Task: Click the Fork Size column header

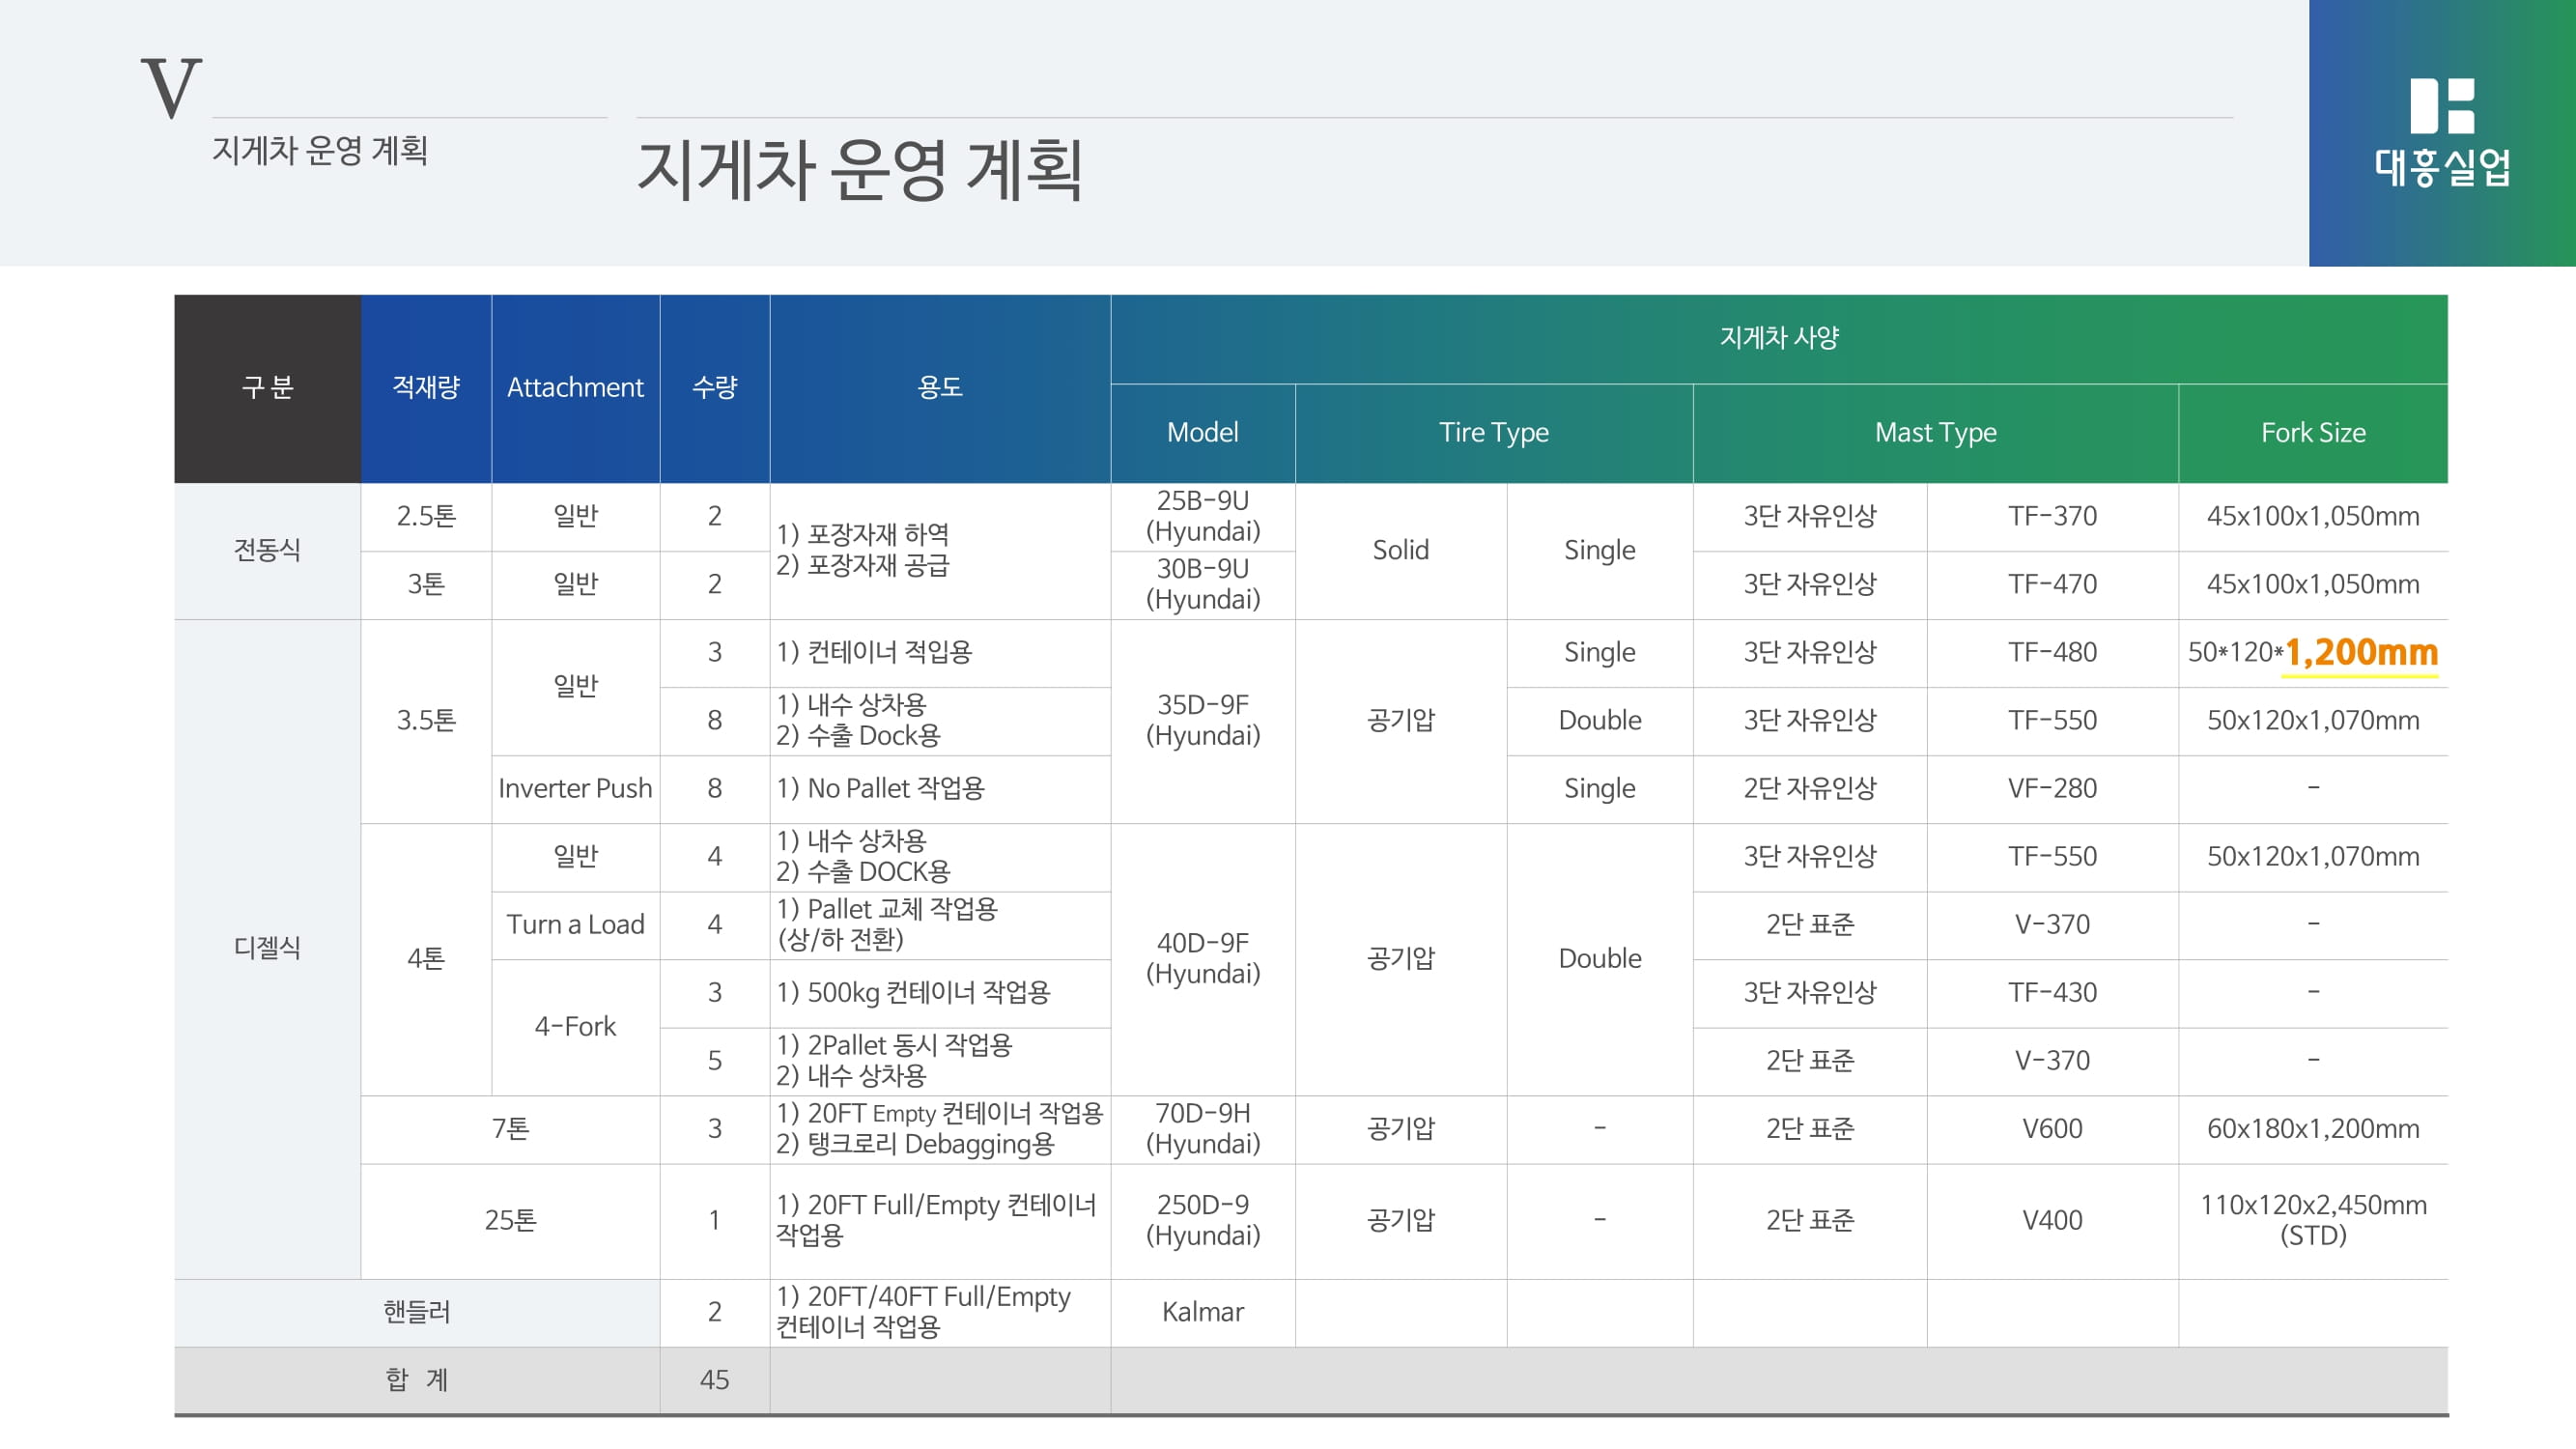Action: coord(2312,432)
